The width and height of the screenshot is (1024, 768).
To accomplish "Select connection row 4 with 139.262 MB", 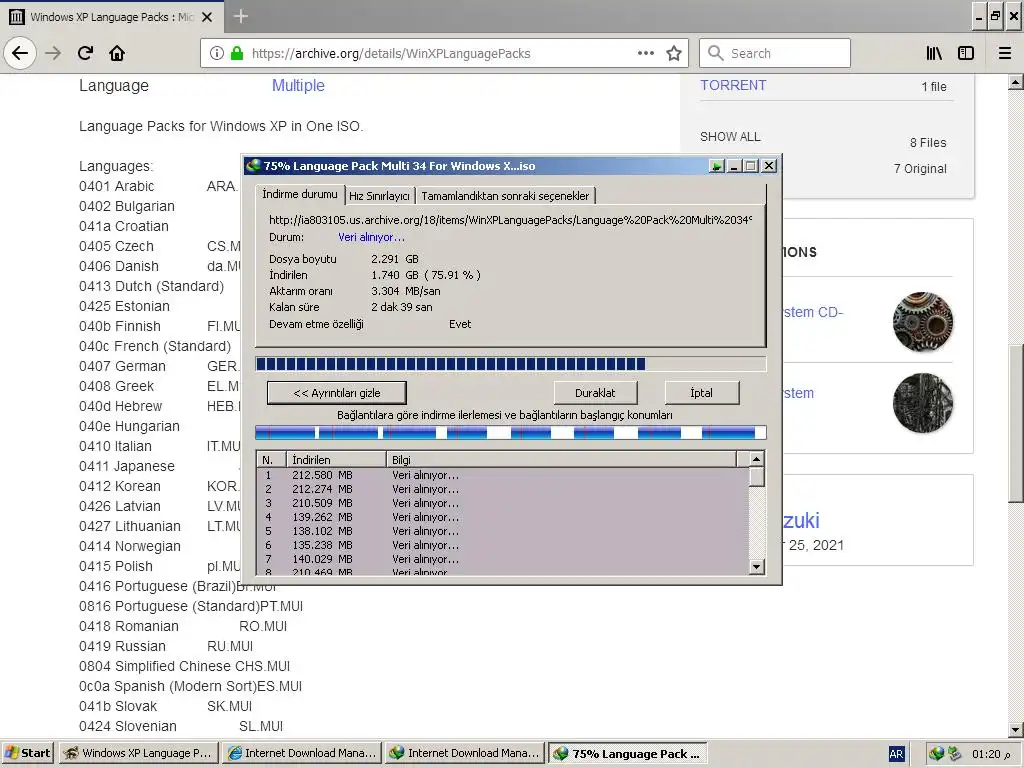I will [503, 517].
